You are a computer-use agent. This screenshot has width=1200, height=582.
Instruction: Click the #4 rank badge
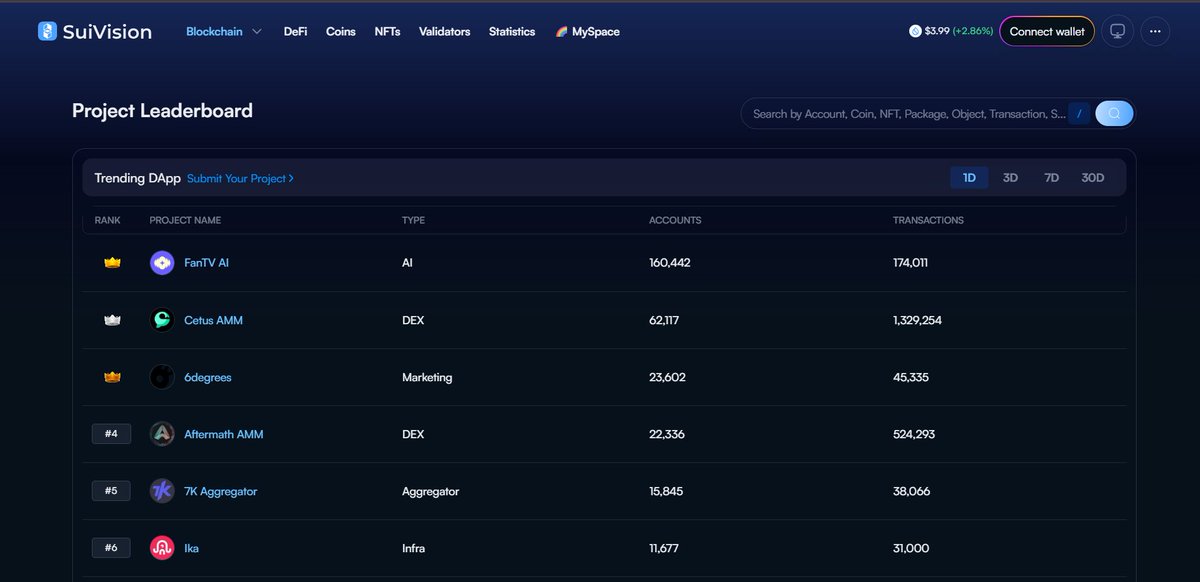[111, 434]
